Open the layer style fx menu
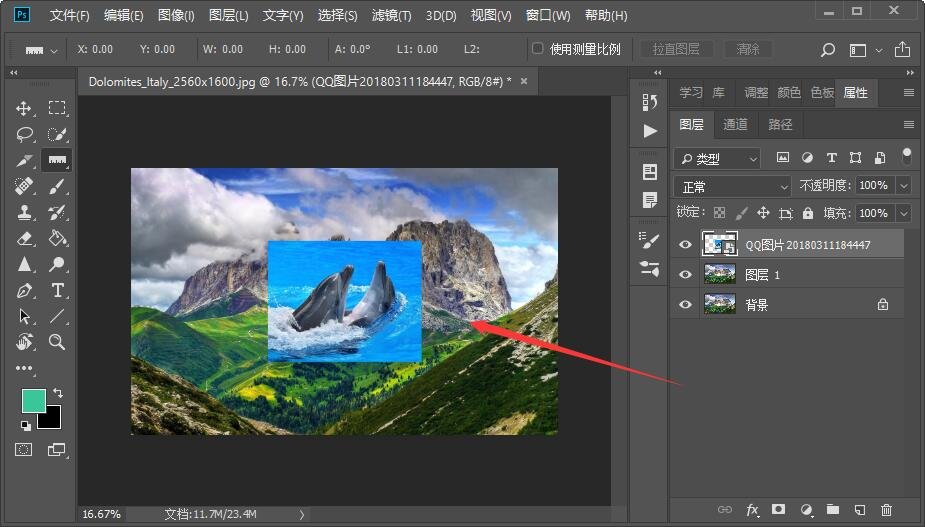 pos(752,510)
